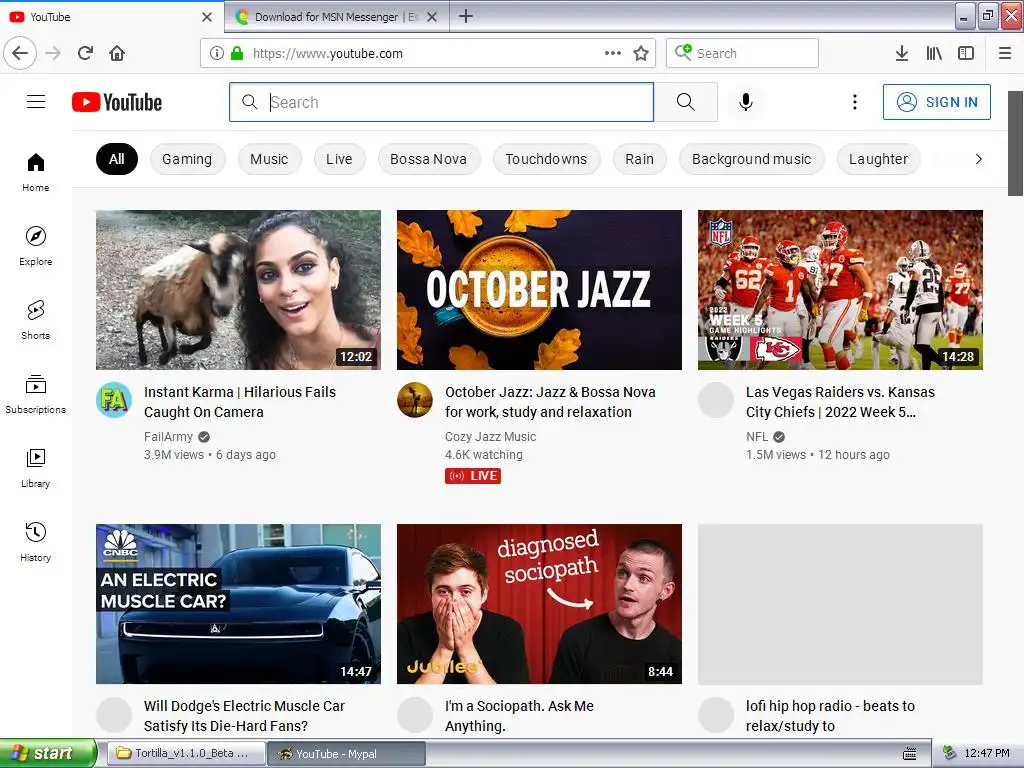
Task: Open Shorts in YouTube sidebar
Action: click(36, 320)
